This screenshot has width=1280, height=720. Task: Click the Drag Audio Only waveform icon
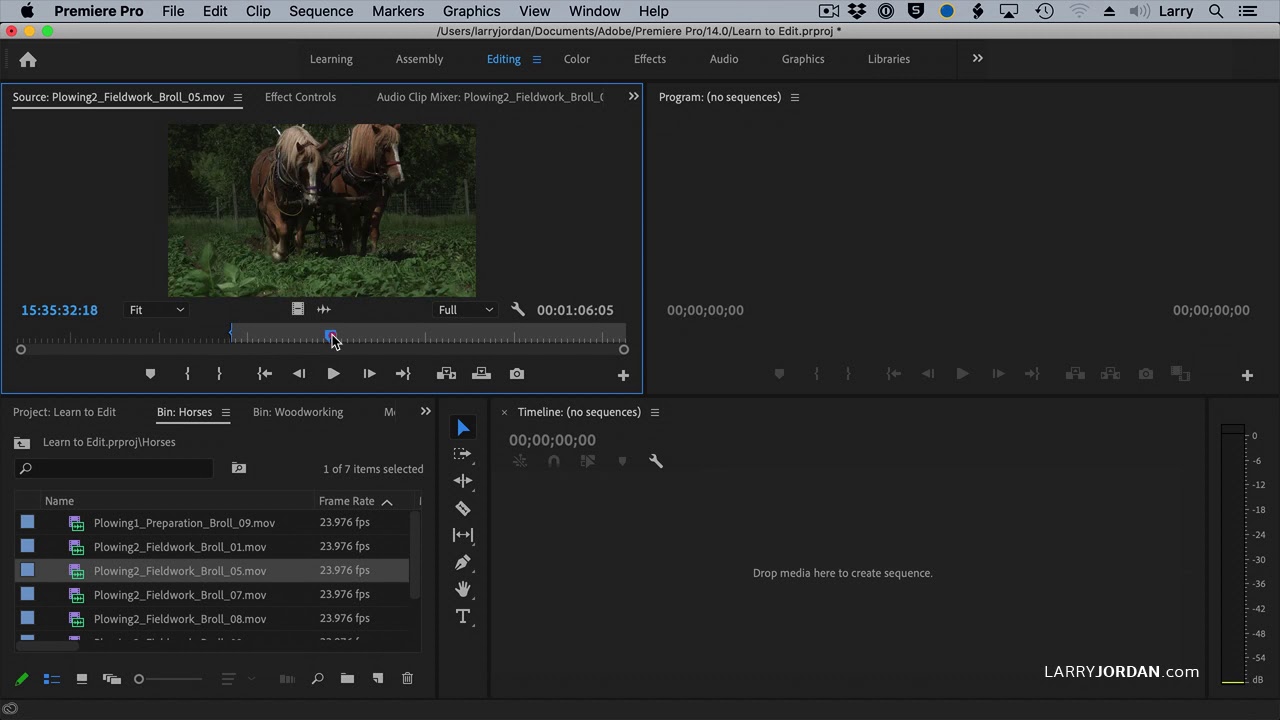[324, 310]
